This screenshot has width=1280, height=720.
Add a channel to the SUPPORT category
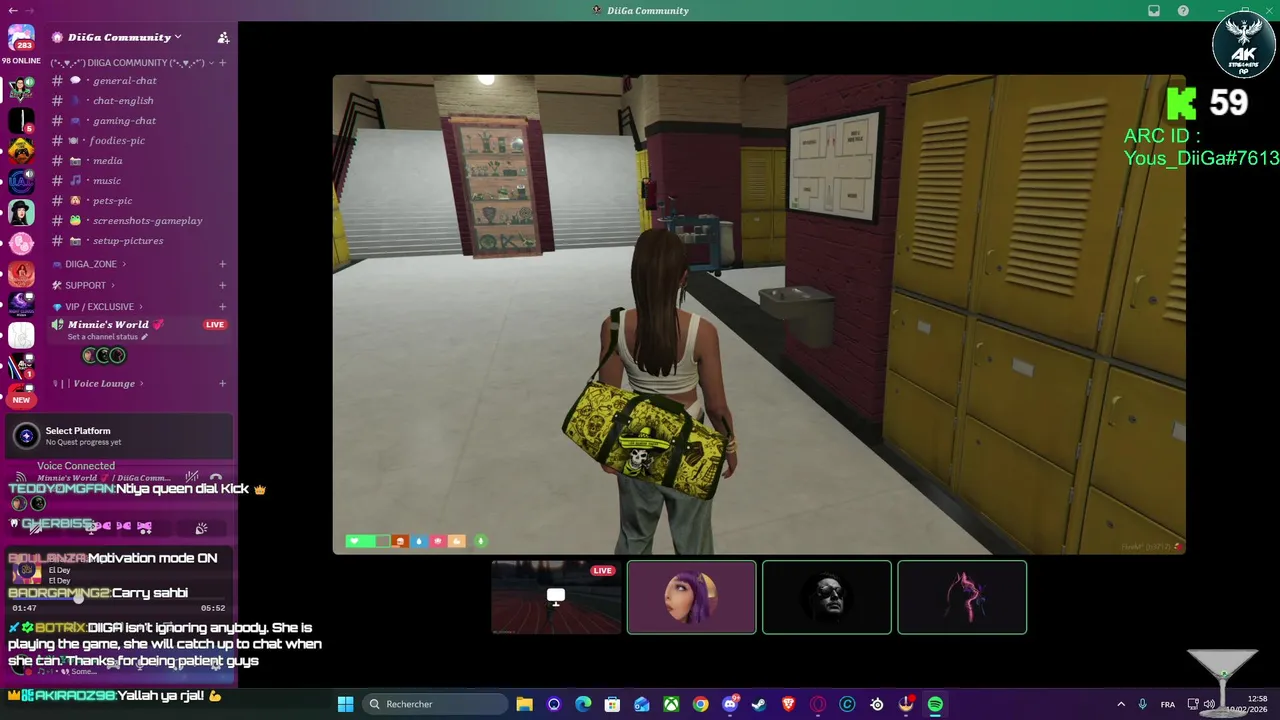(222, 285)
